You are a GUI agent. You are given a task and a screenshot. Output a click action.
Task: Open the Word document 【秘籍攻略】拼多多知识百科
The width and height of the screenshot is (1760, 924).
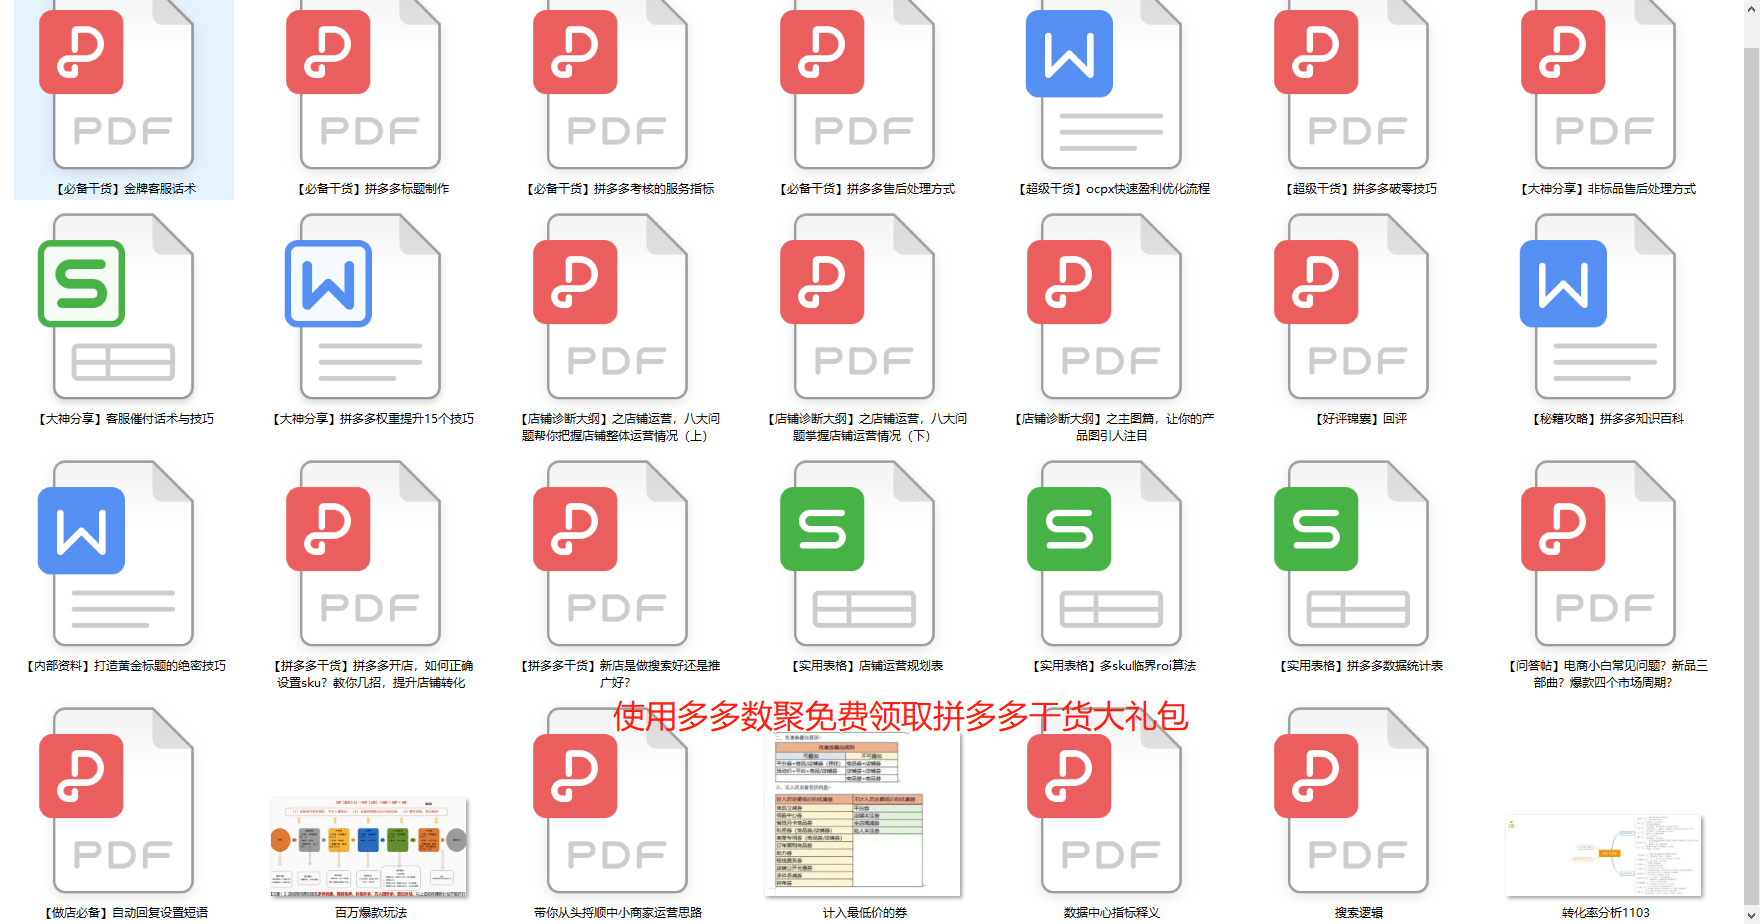coord(1598,310)
